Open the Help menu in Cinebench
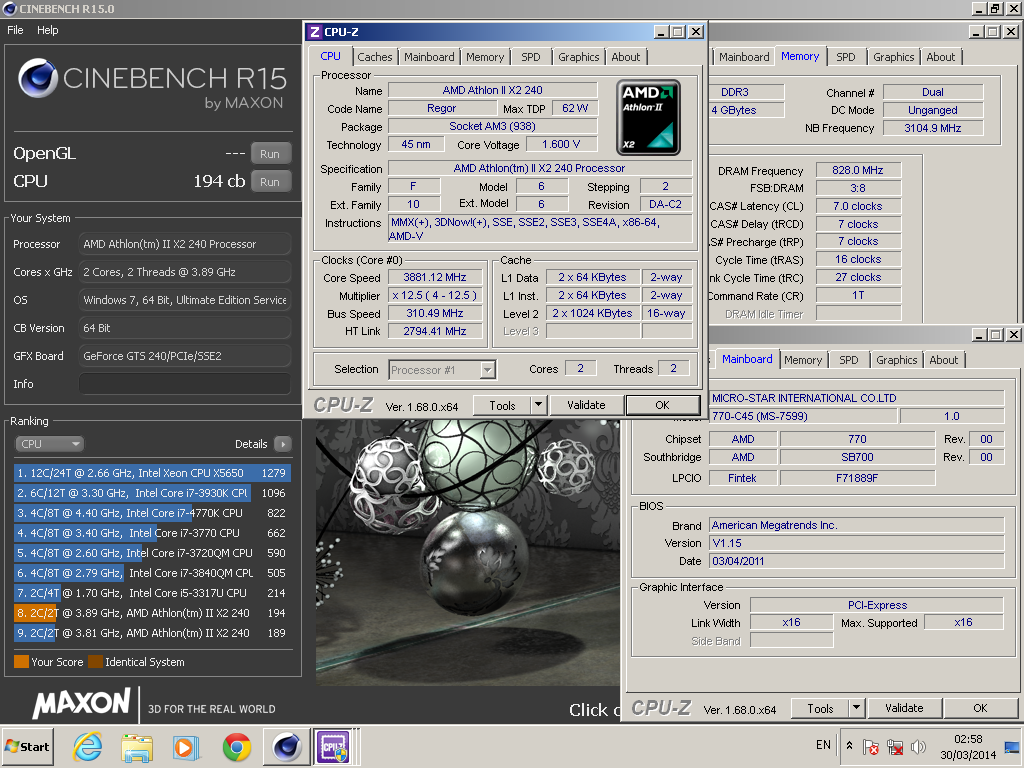This screenshot has width=1024, height=768. [47, 30]
